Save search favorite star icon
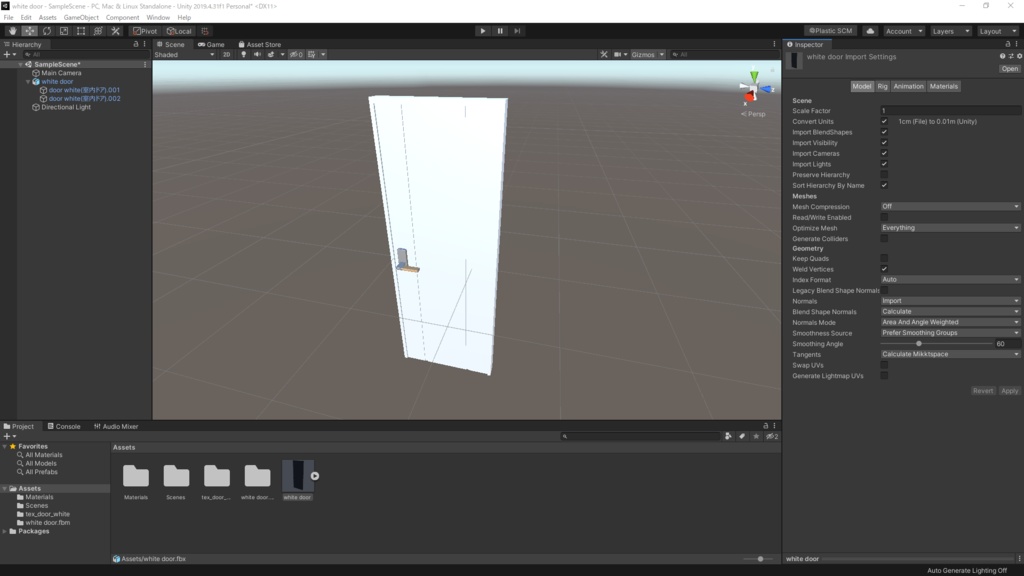Screen dimensions: 1024x576 756,436
